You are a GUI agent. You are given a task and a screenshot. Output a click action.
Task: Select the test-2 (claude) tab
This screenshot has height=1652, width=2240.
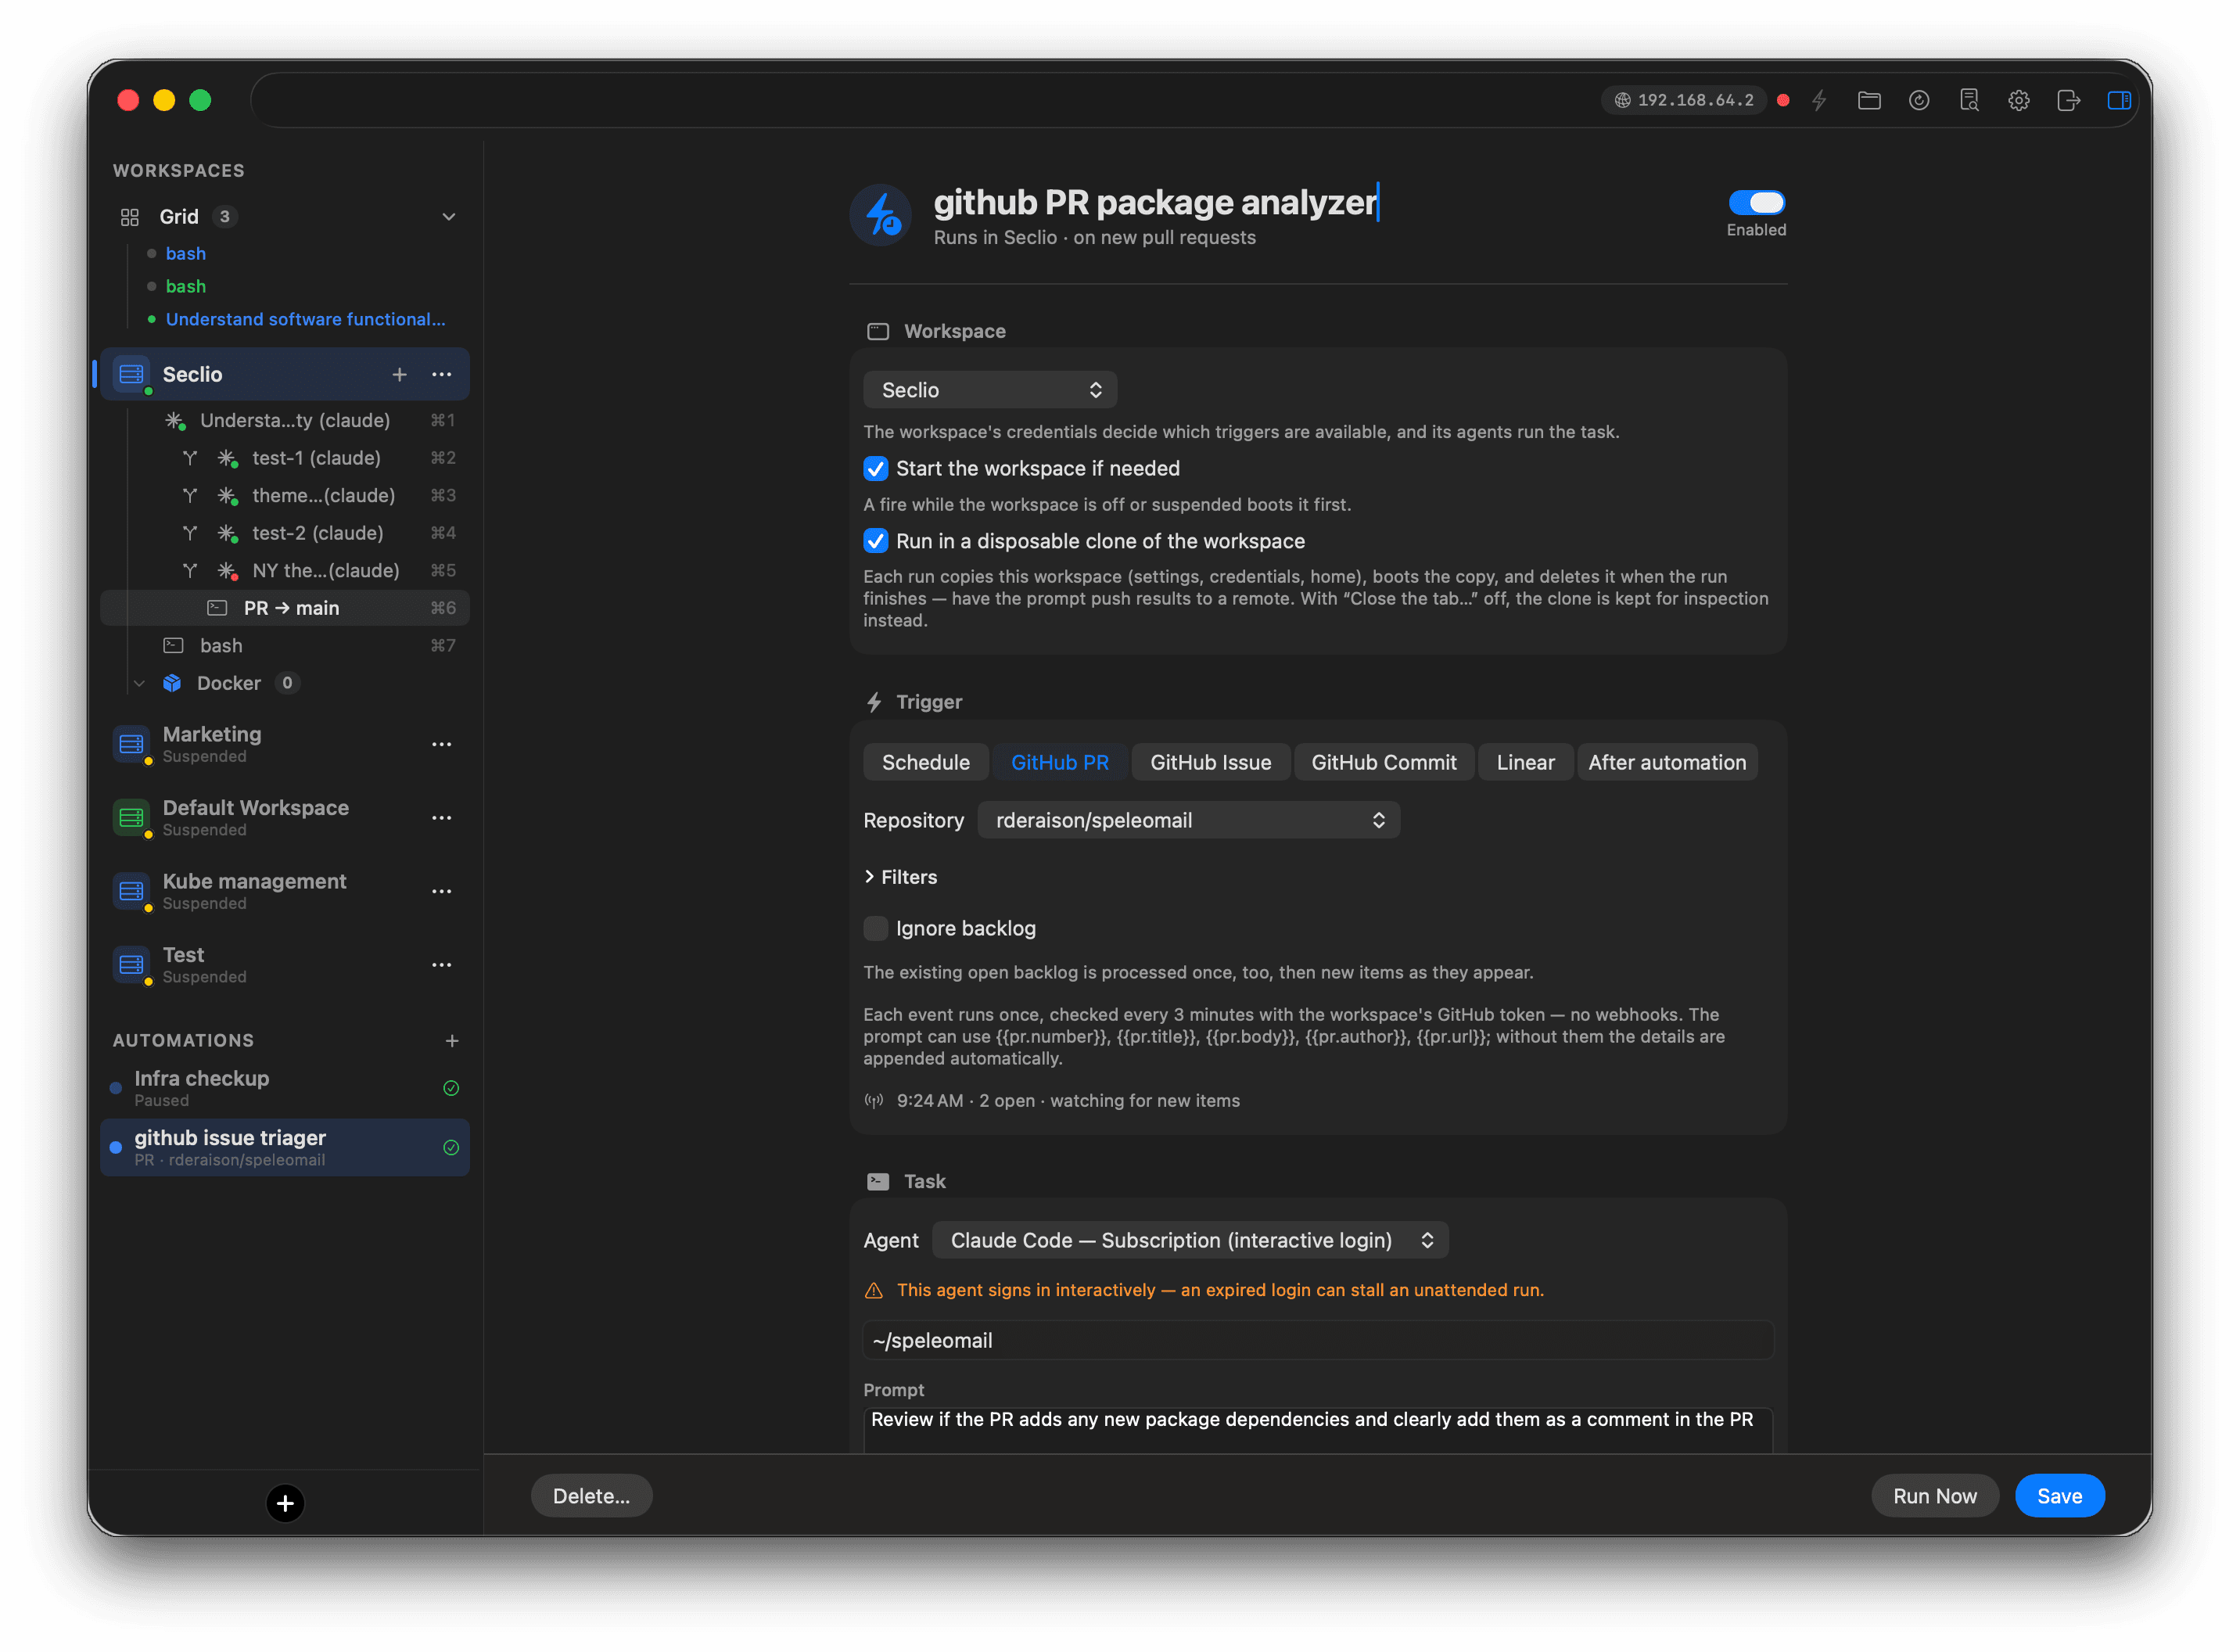tap(318, 534)
